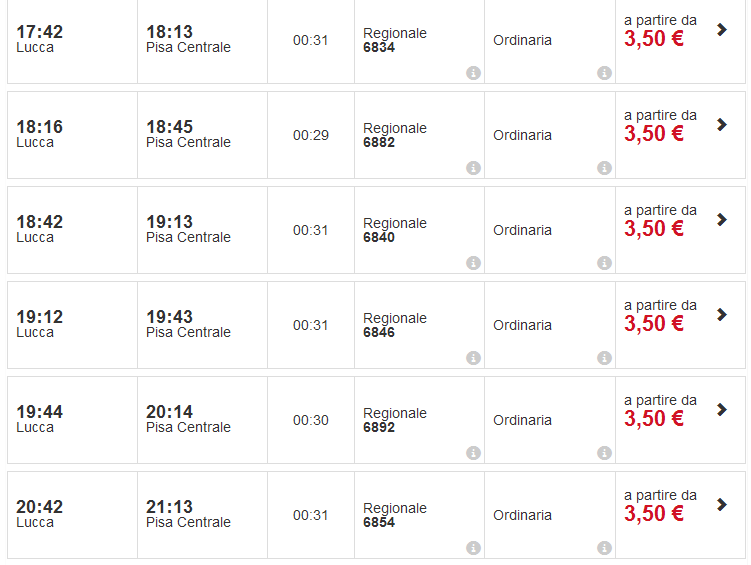Screen dimensions: 751x565
Task: Expand the 17:42 Lucca departure details
Action: pos(722,30)
